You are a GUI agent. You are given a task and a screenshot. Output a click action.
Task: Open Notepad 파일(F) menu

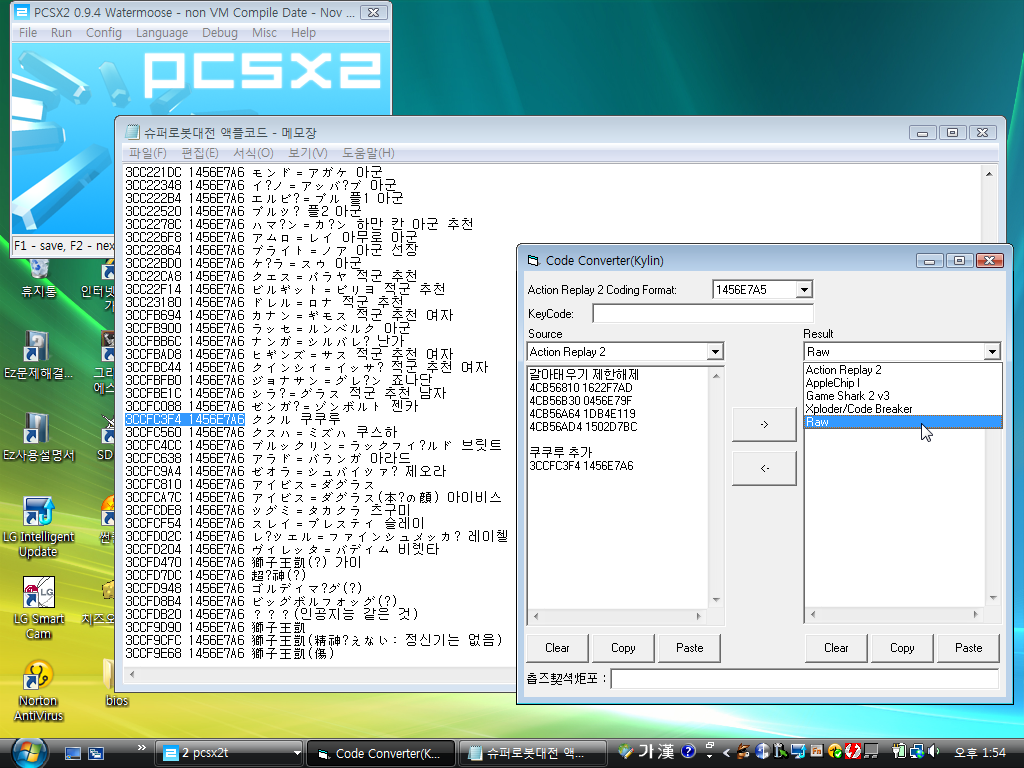[148, 153]
